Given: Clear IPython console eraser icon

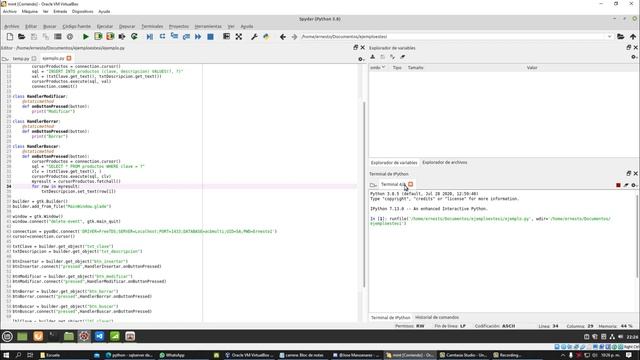Looking at the screenshot, I should coord(626,185).
